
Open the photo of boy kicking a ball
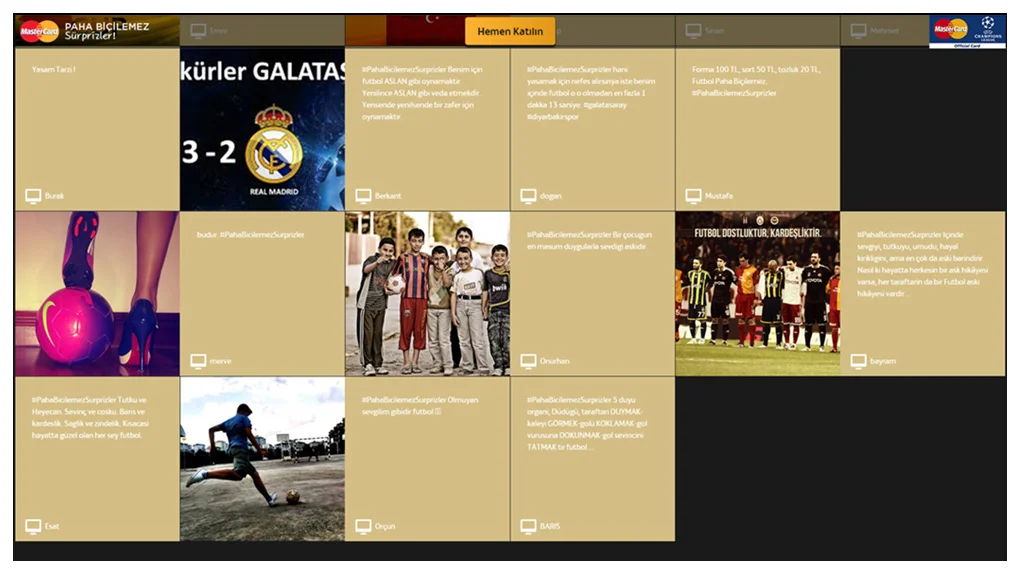point(262,459)
